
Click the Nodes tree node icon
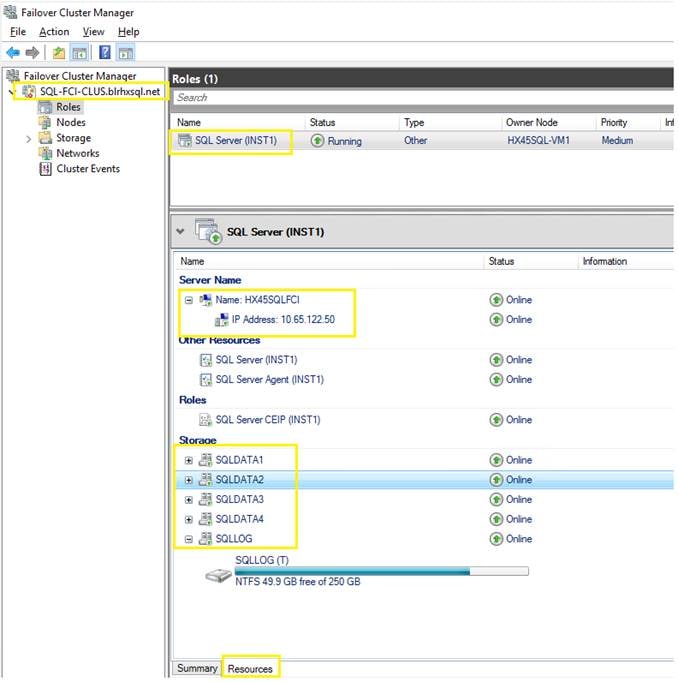coord(45,123)
